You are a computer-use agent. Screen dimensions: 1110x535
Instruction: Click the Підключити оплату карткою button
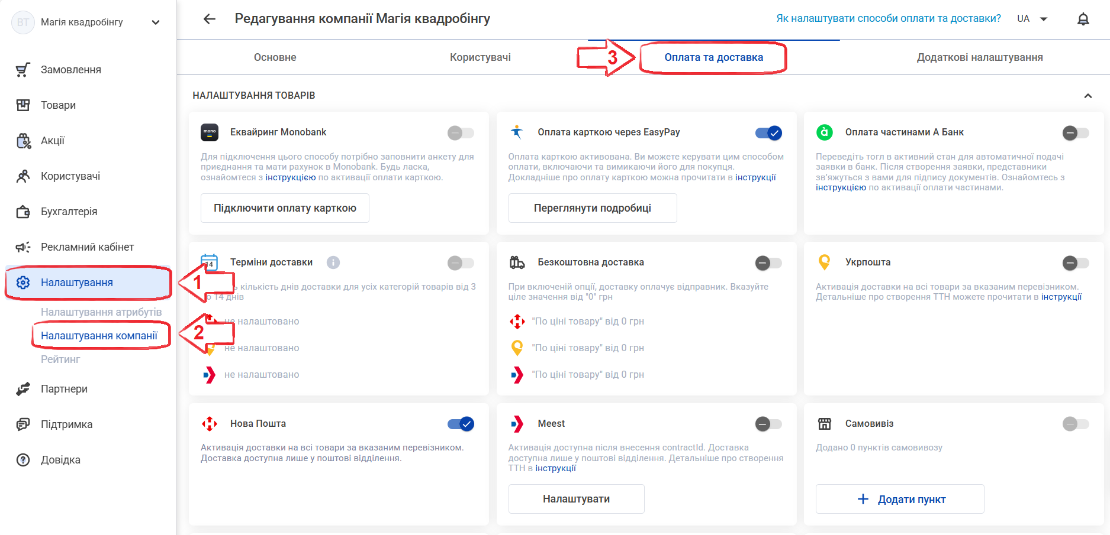[x=285, y=208]
